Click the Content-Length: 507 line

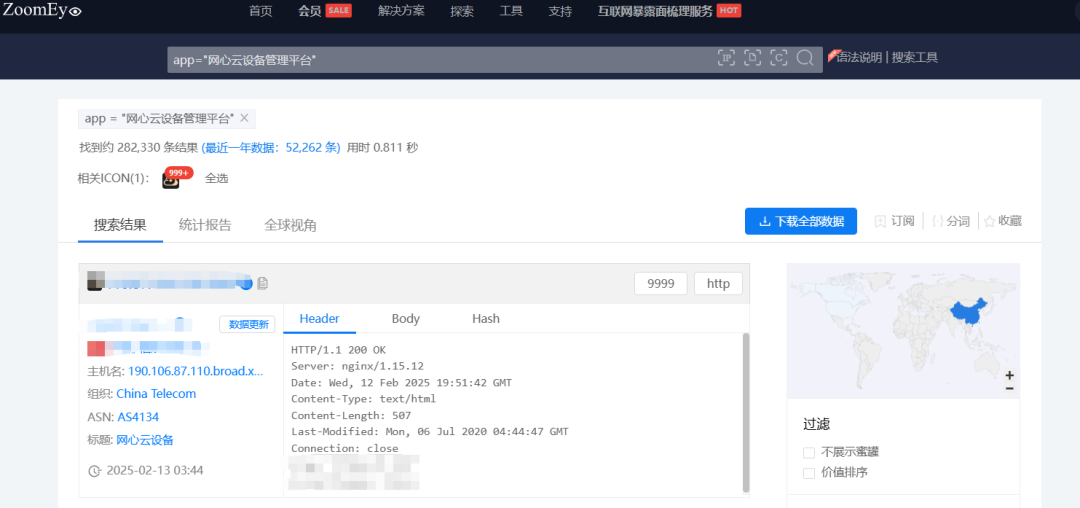351,416
